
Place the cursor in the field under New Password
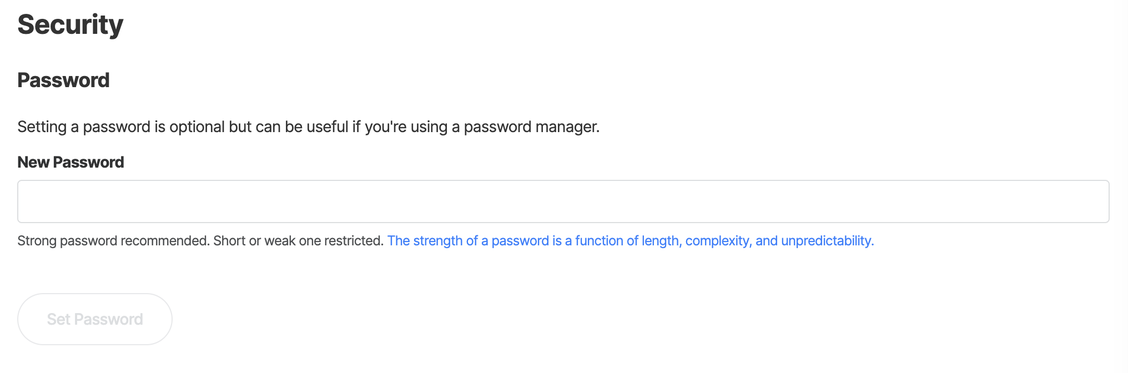point(563,202)
